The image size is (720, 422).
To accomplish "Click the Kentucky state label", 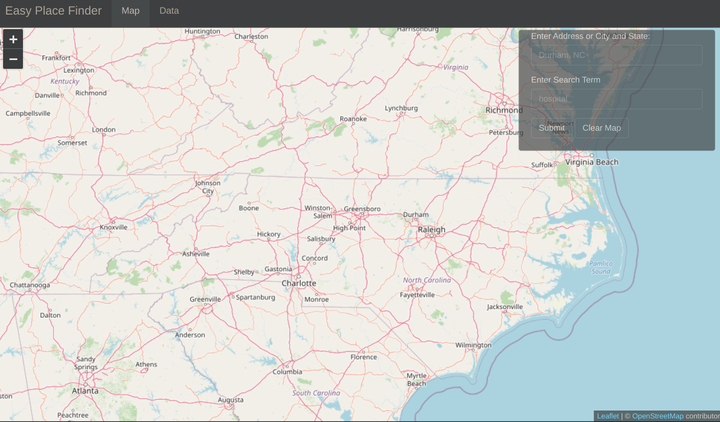I will [65, 81].
